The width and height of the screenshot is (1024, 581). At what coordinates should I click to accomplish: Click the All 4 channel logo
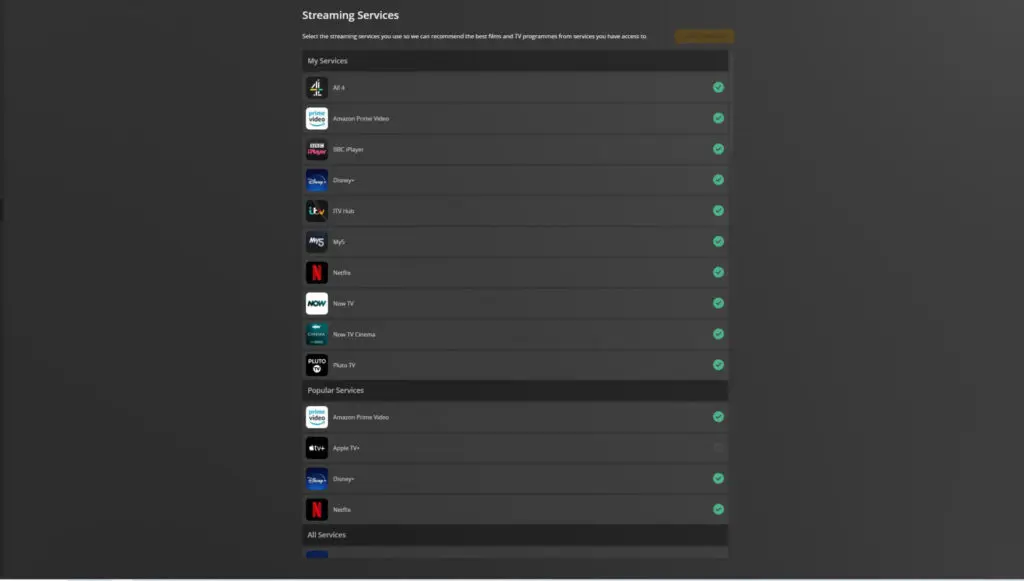(317, 87)
